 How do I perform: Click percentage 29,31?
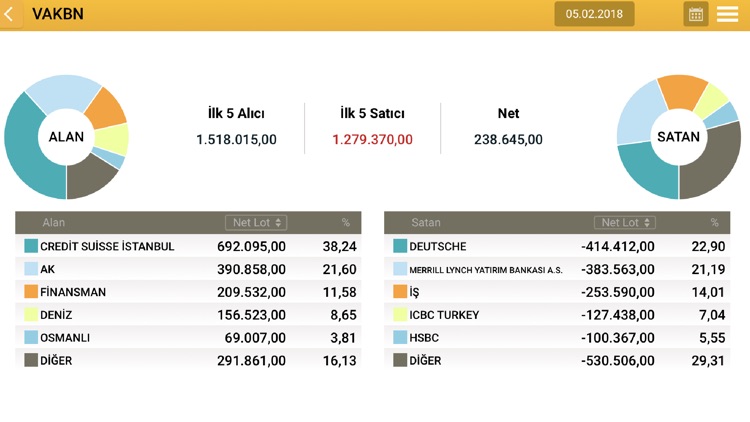(708, 360)
